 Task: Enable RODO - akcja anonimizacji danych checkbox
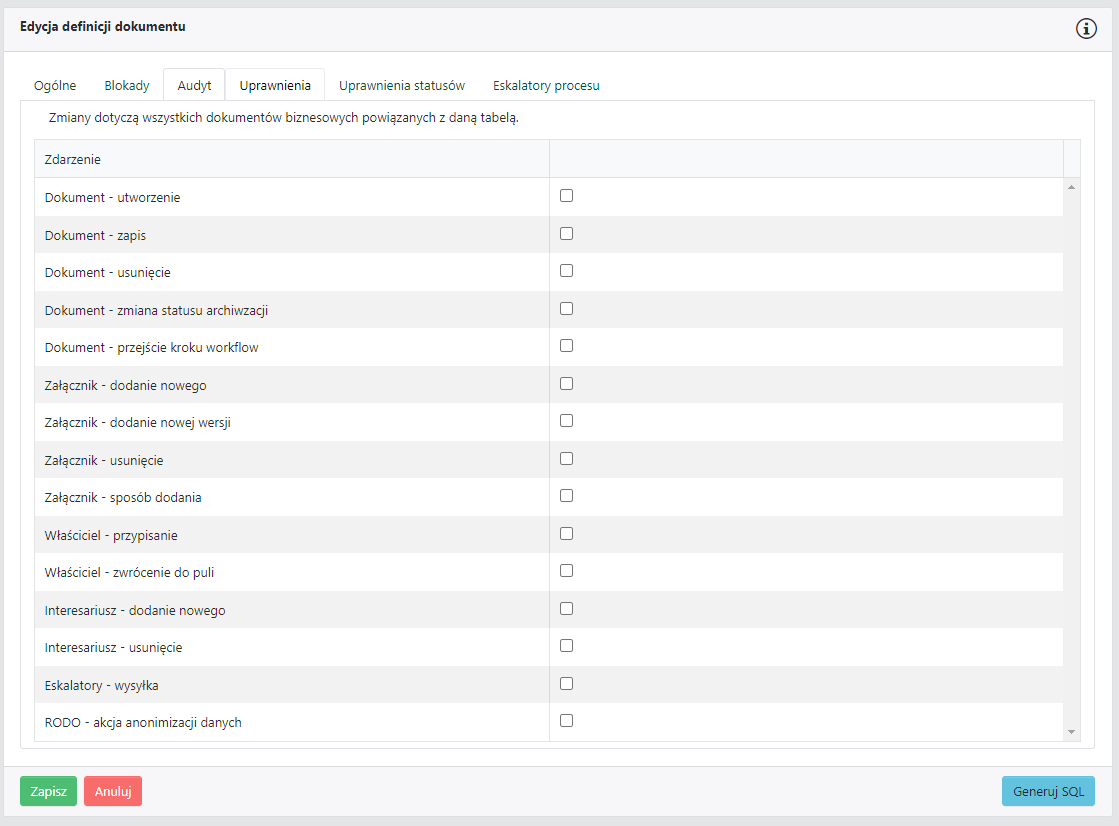click(566, 721)
